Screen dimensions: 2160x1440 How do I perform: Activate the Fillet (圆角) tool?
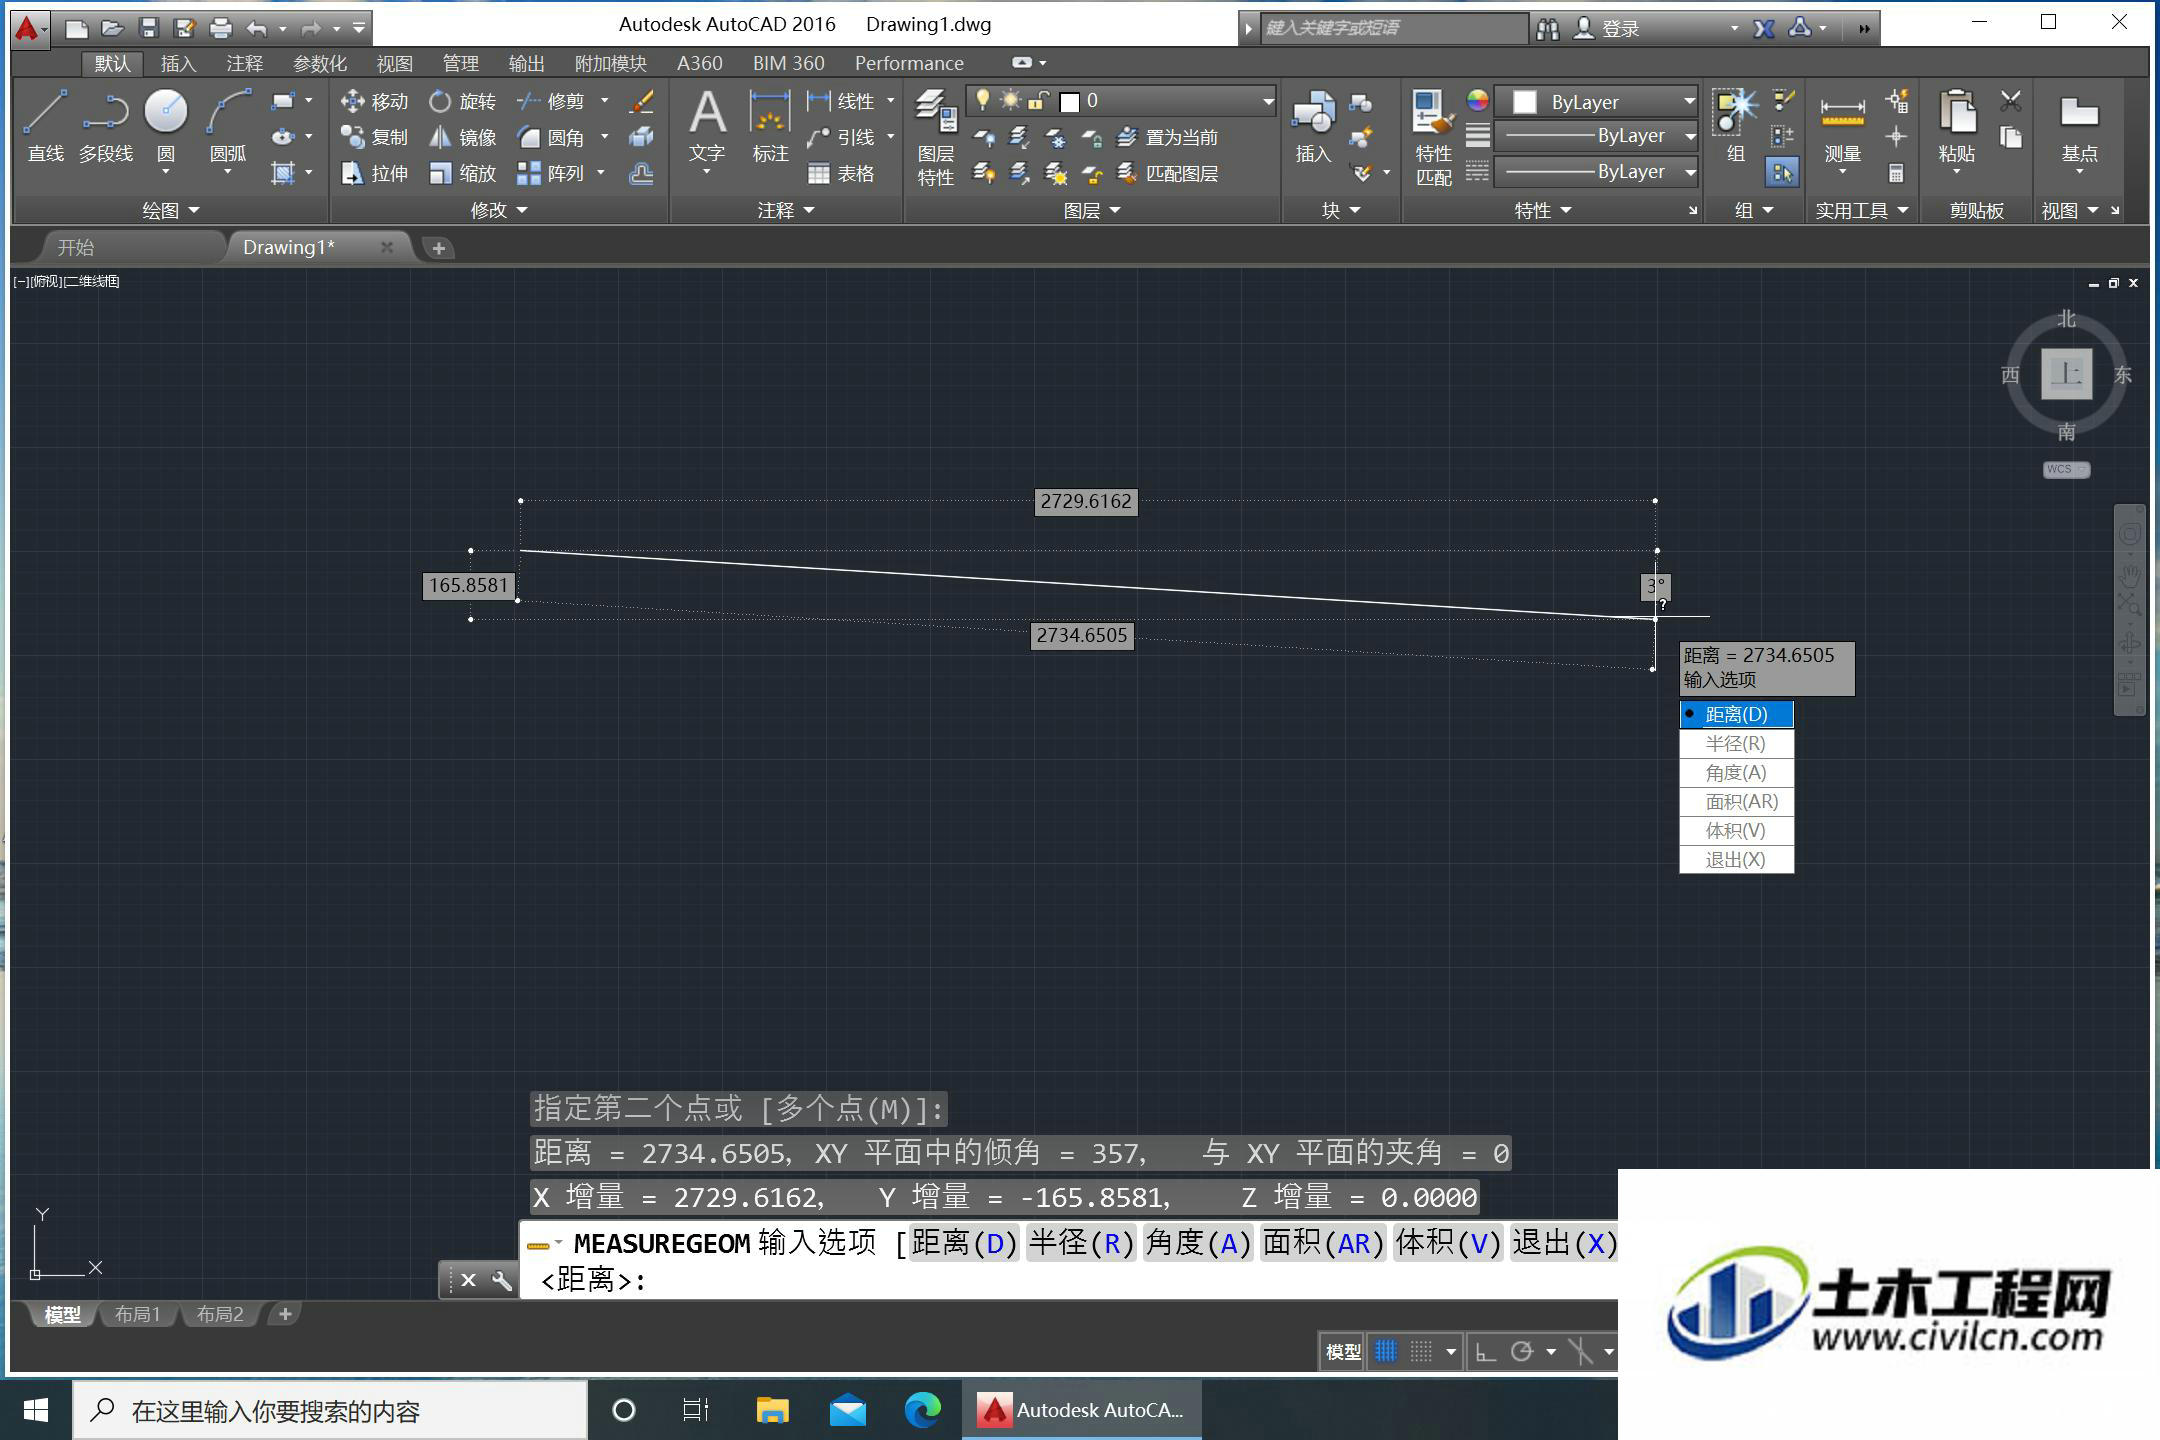(x=551, y=137)
